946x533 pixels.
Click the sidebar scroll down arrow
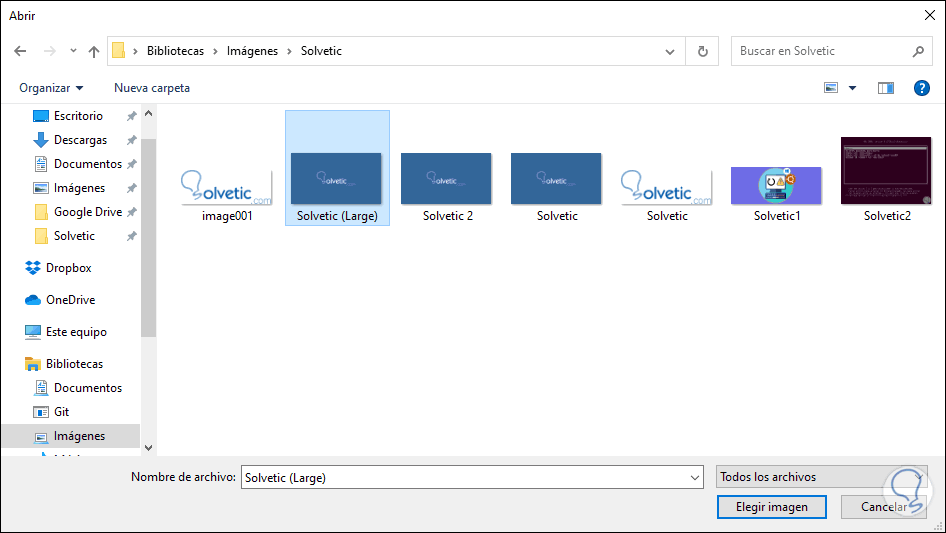(148, 448)
